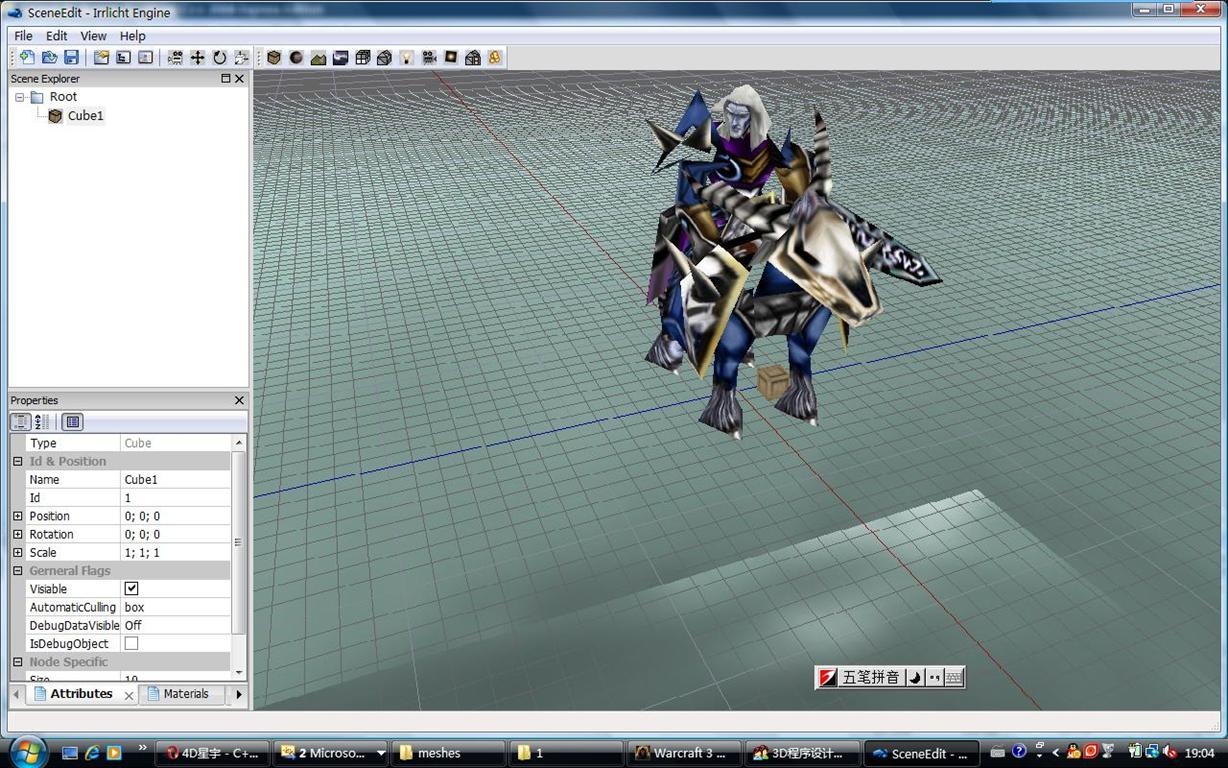The height and width of the screenshot is (768, 1228).
Task: Click the small crate cube in the viewport
Action: 773,382
